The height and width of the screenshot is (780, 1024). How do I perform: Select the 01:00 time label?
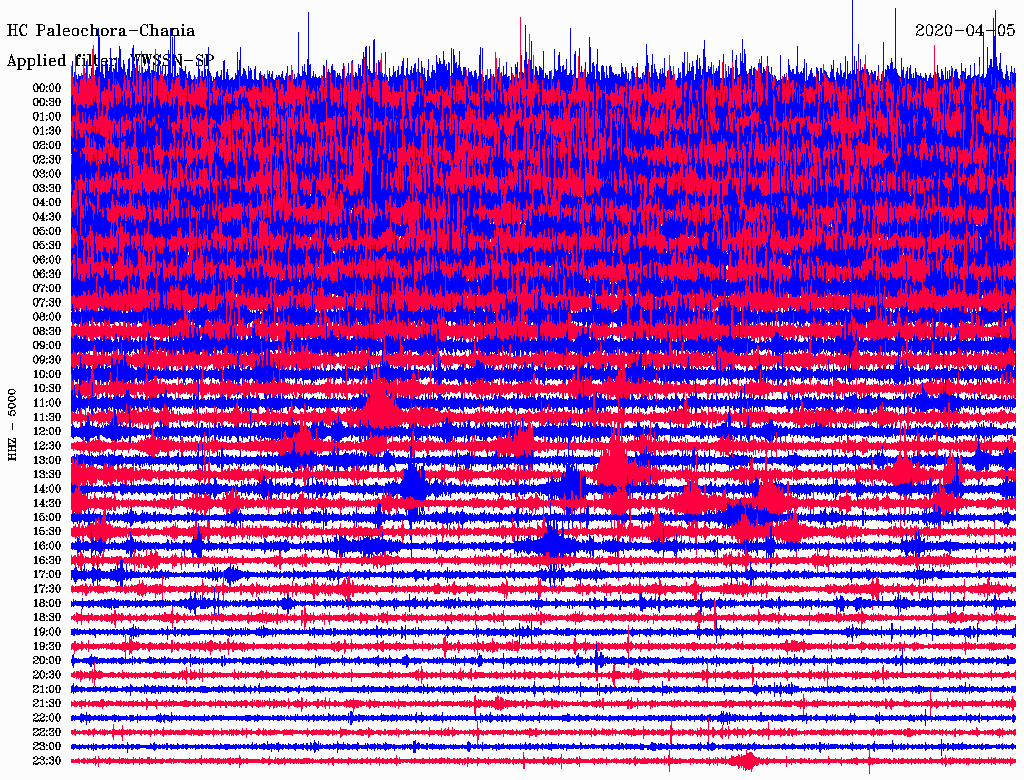point(47,116)
